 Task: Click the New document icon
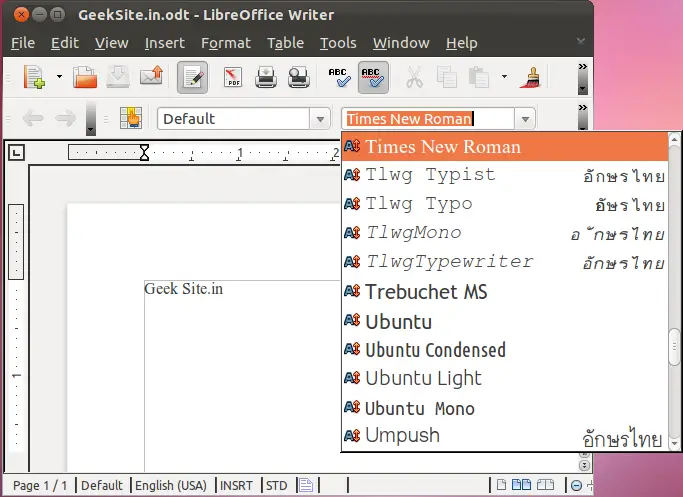pyautogui.click(x=34, y=77)
